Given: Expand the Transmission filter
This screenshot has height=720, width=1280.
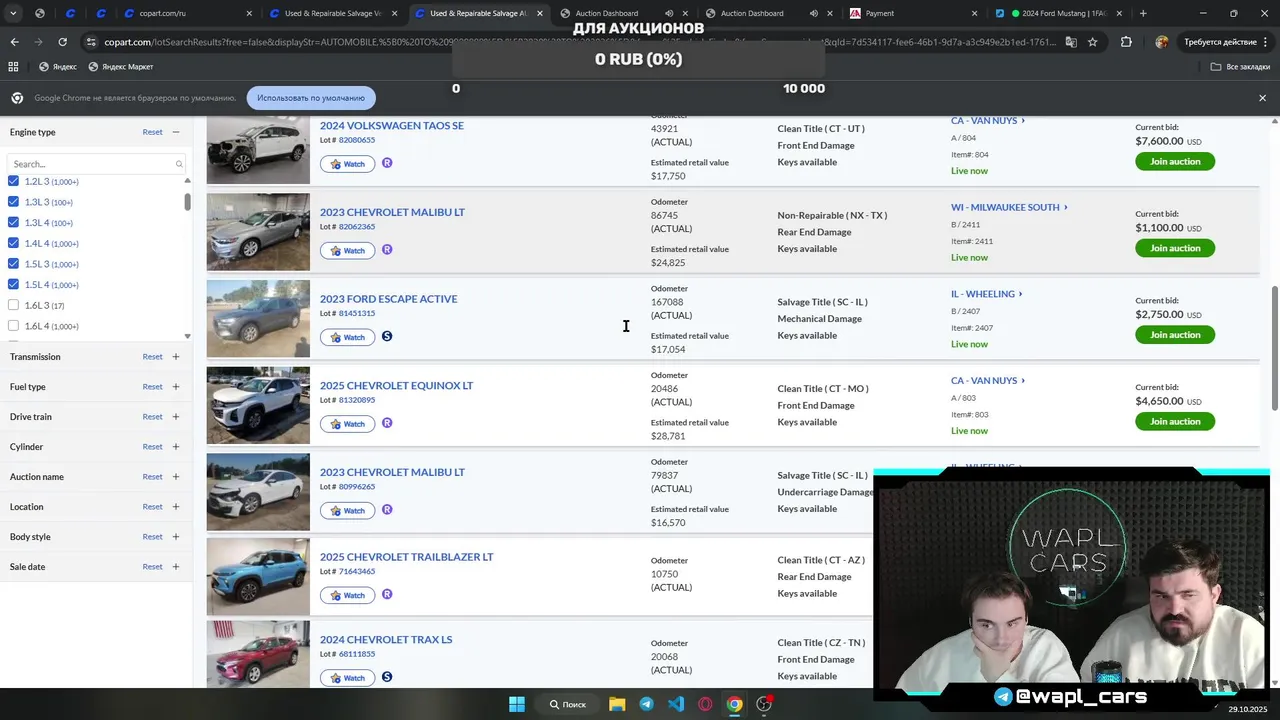Looking at the screenshot, I should click(x=176, y=357).
